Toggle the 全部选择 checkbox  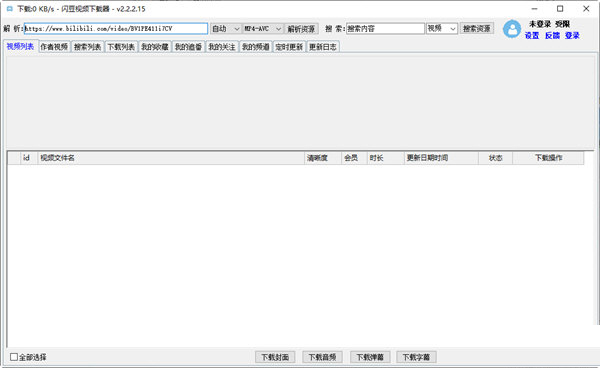[14, 357]
